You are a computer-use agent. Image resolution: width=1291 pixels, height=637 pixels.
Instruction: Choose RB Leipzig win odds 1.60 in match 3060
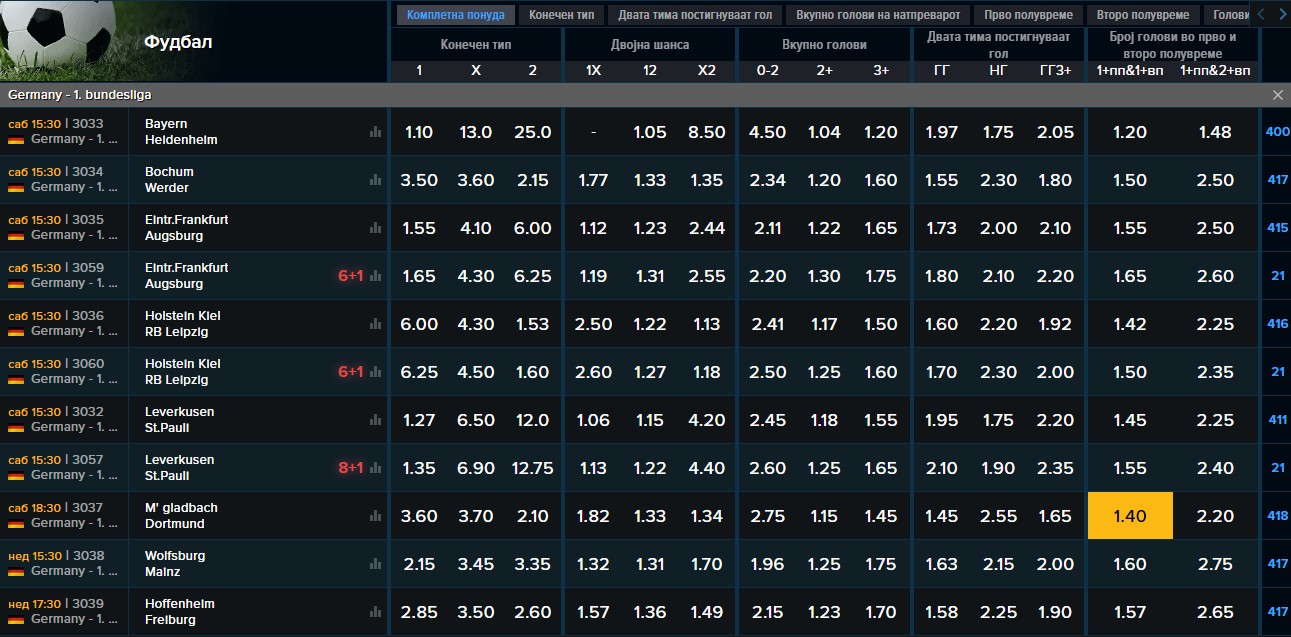click(533, 372)
